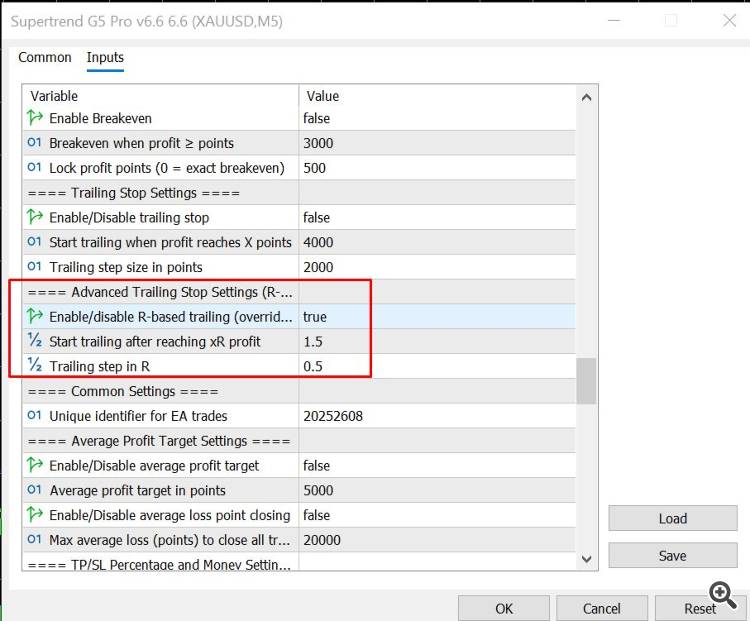Click the boolean icon beside Enable/disable R-based trailing
The image size is (750, 621).
point(35,316)
